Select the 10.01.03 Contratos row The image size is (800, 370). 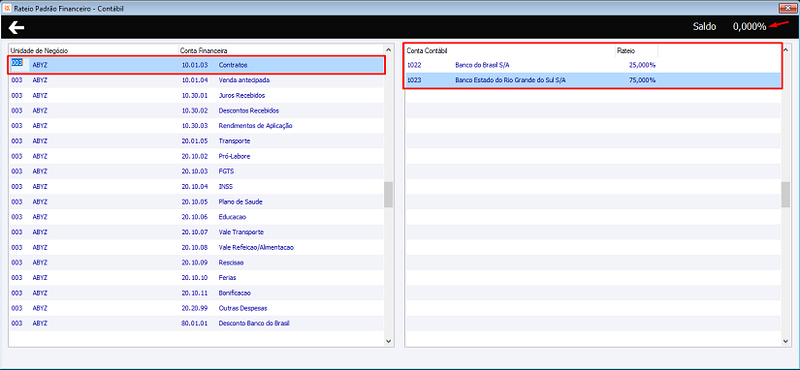196,65
